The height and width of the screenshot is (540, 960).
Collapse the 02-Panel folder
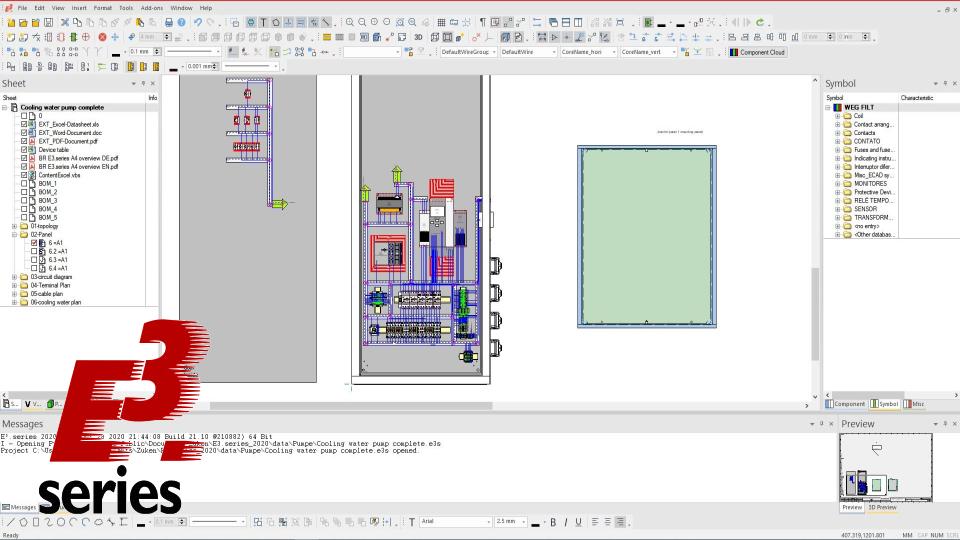[x=15, y=234]
